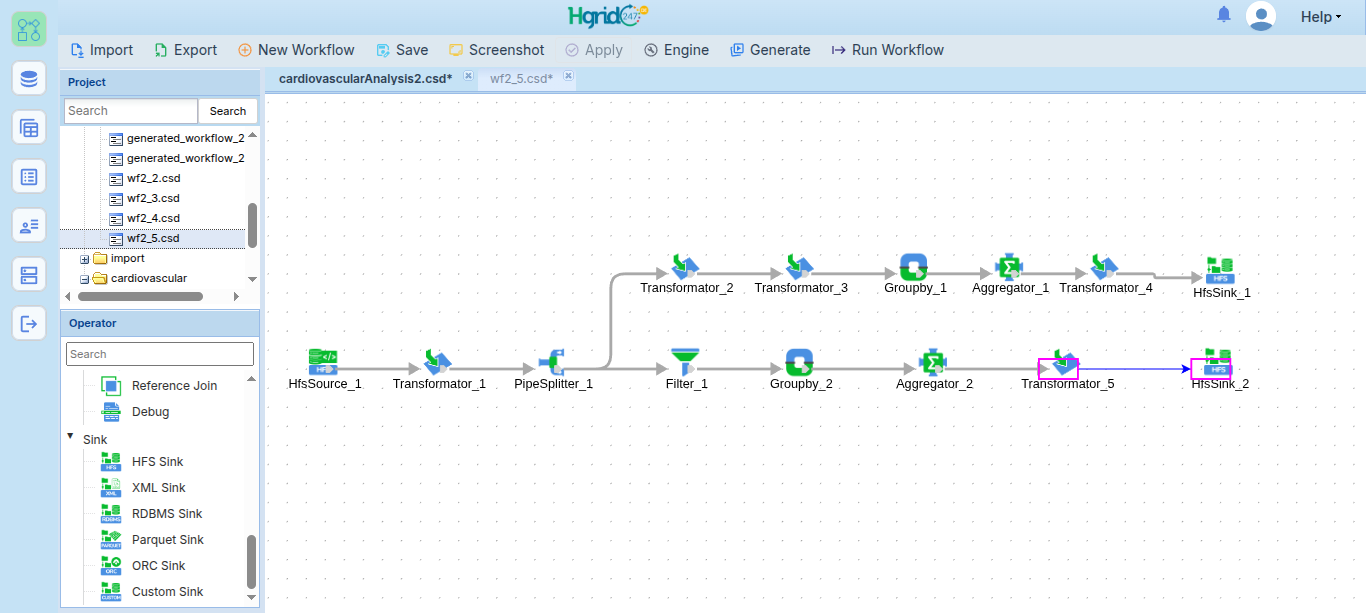1366x613 pixels.
Task: Collapse the Sink operator group
Action: pos(70,436)
